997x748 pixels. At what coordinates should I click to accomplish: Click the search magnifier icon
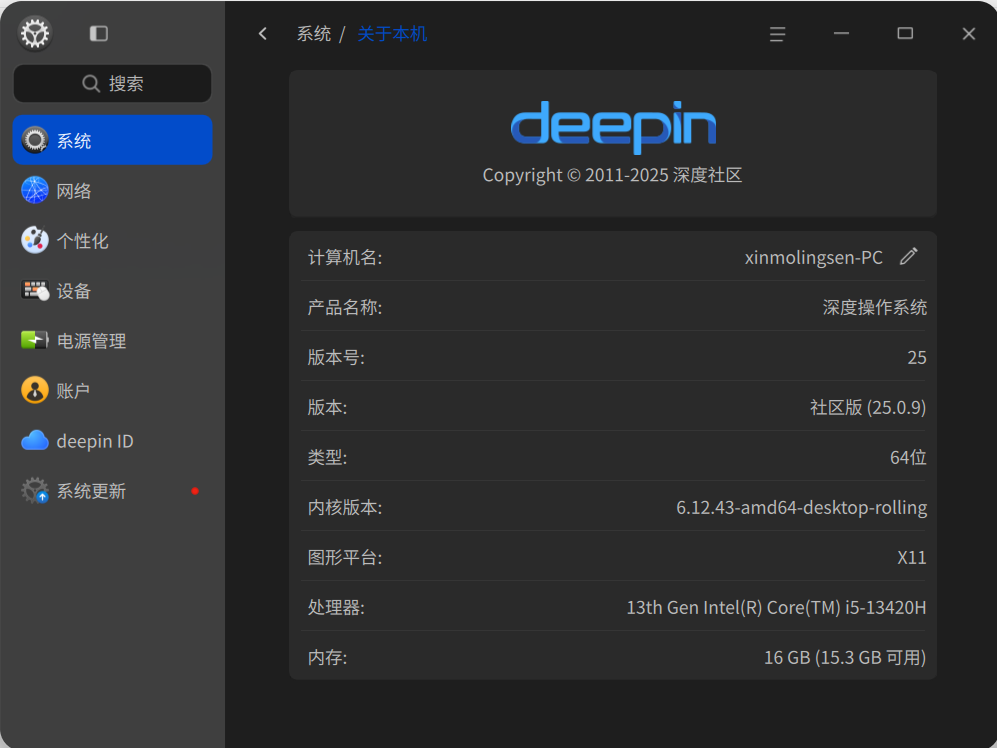coord(91,83)
